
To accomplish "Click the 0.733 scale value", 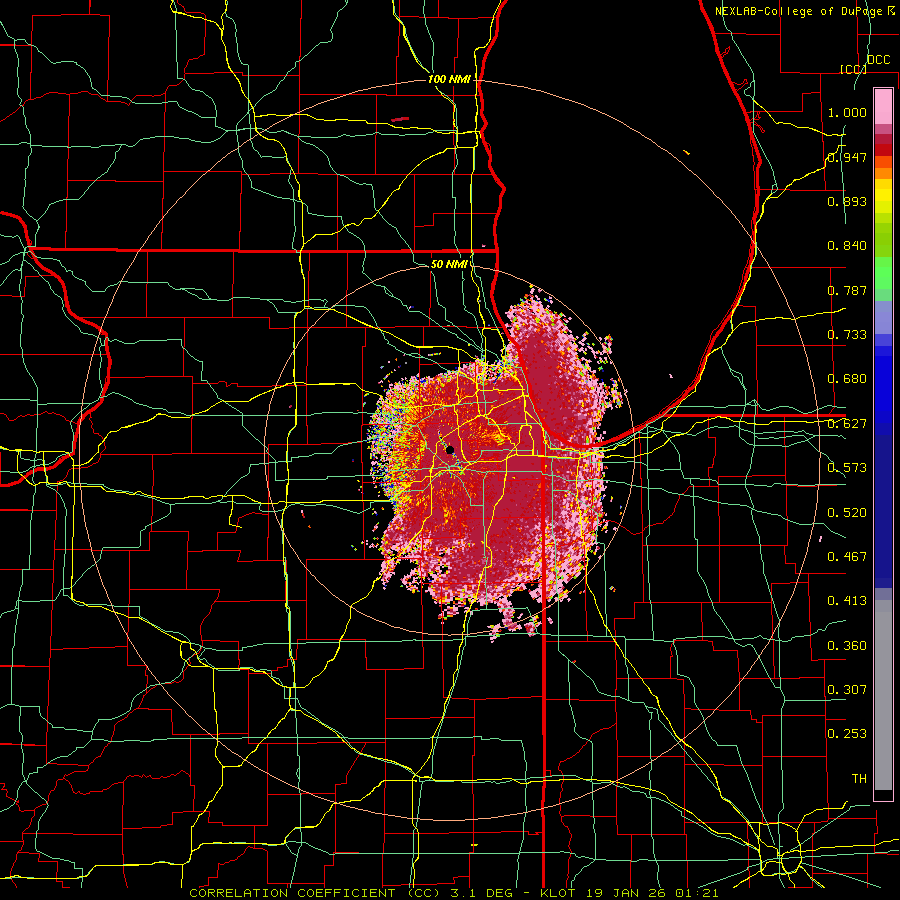I will click(x=847, y=335).
